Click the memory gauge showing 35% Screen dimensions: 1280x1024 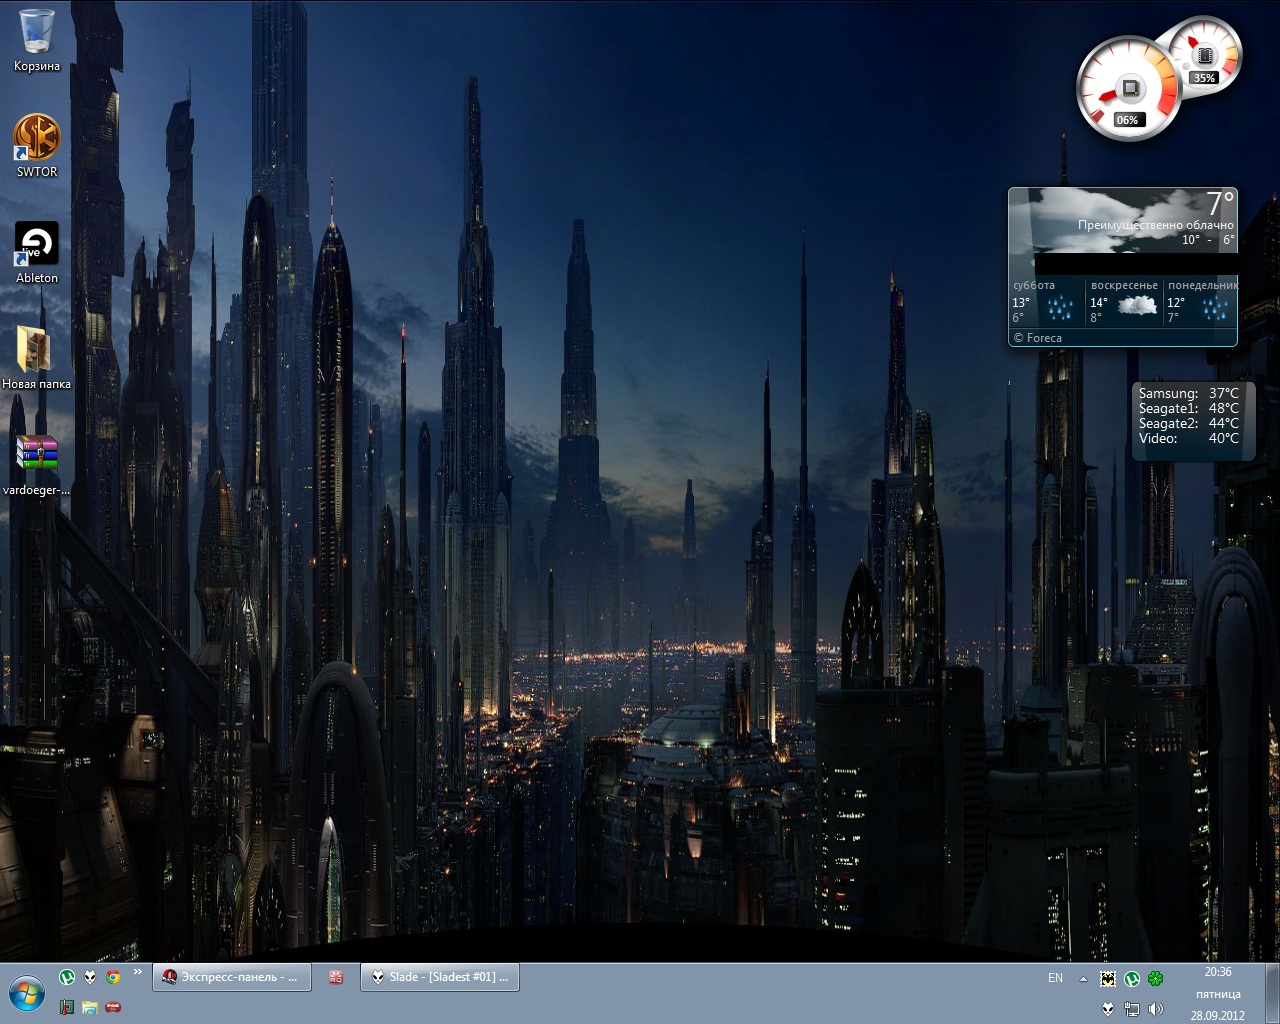[x=1205, y=56]
